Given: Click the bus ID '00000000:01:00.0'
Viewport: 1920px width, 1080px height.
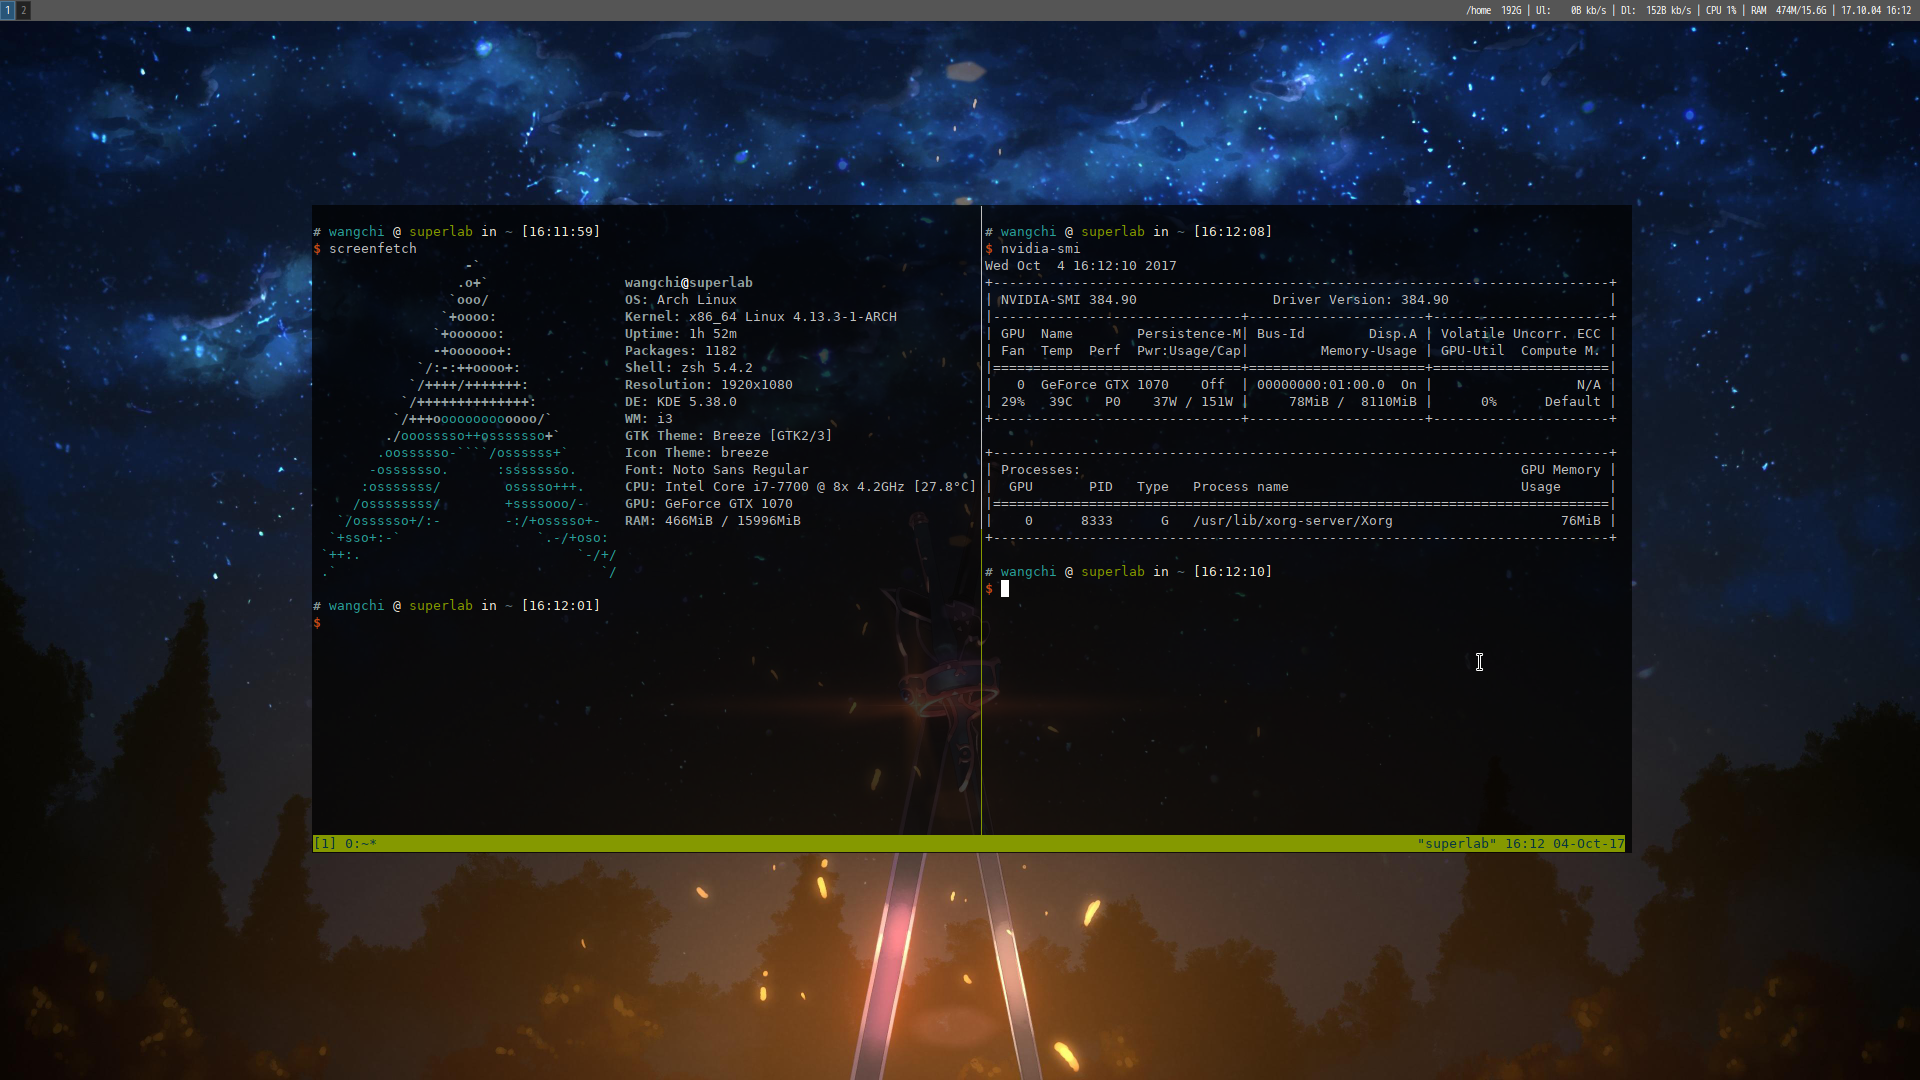Looking at the screenshot, I should [1320, 385].
